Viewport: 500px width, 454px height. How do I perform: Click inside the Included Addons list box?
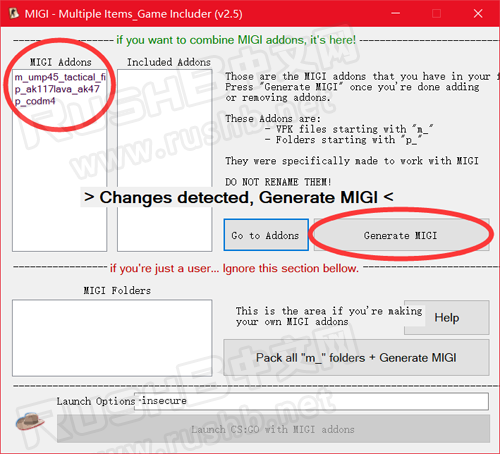(165, 160)
